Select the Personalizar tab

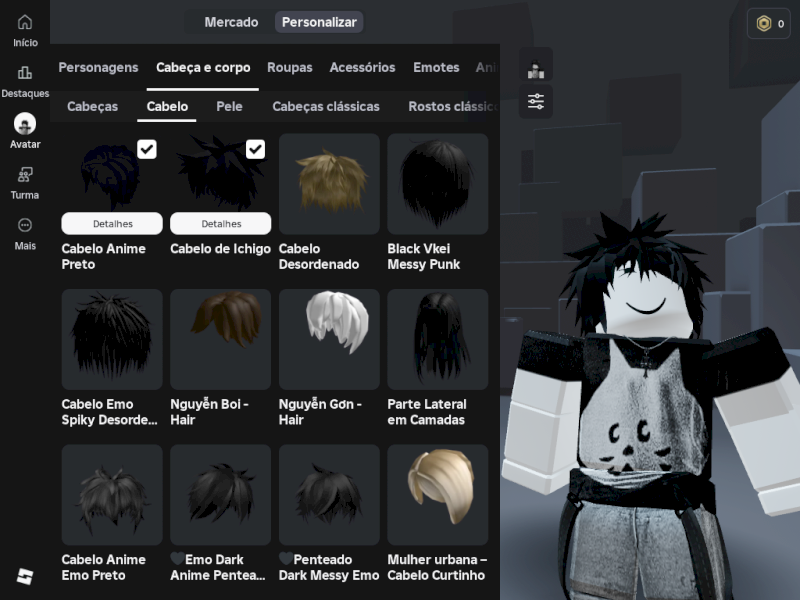point(319,22)
